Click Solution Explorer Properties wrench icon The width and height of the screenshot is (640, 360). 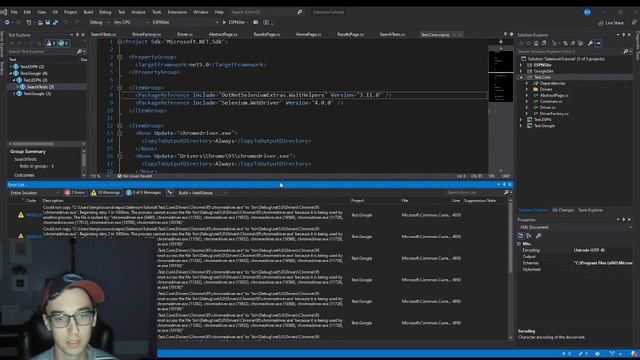pos(590,43)
